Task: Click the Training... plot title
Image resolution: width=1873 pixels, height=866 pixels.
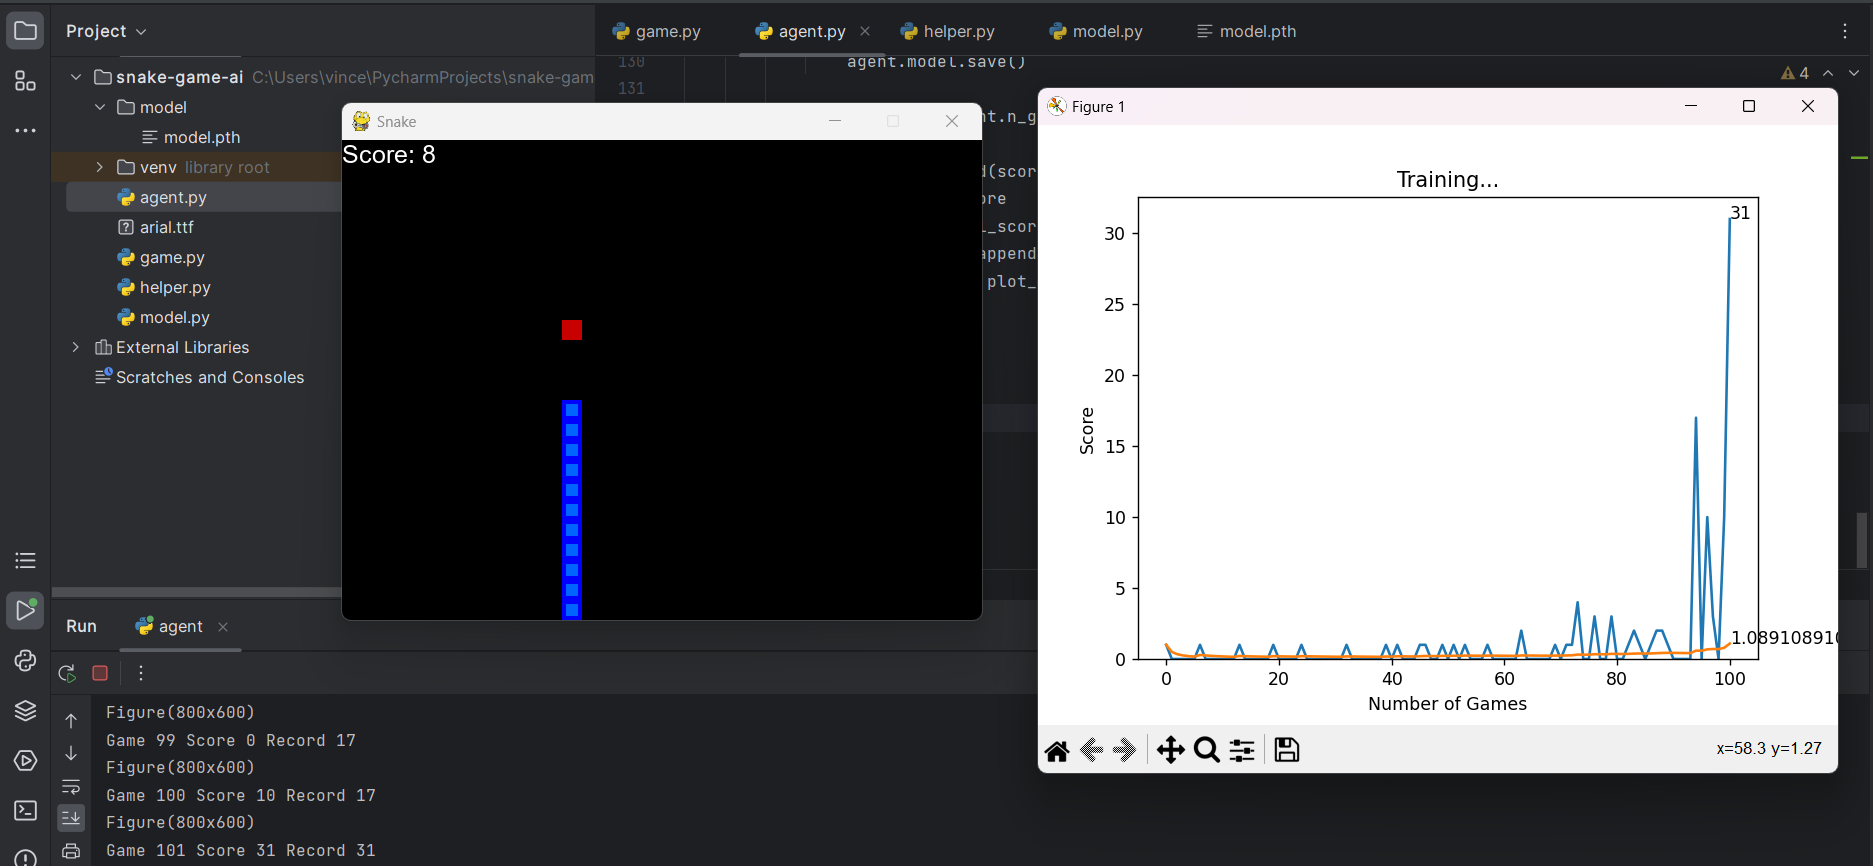Action: pos(1447,180)
